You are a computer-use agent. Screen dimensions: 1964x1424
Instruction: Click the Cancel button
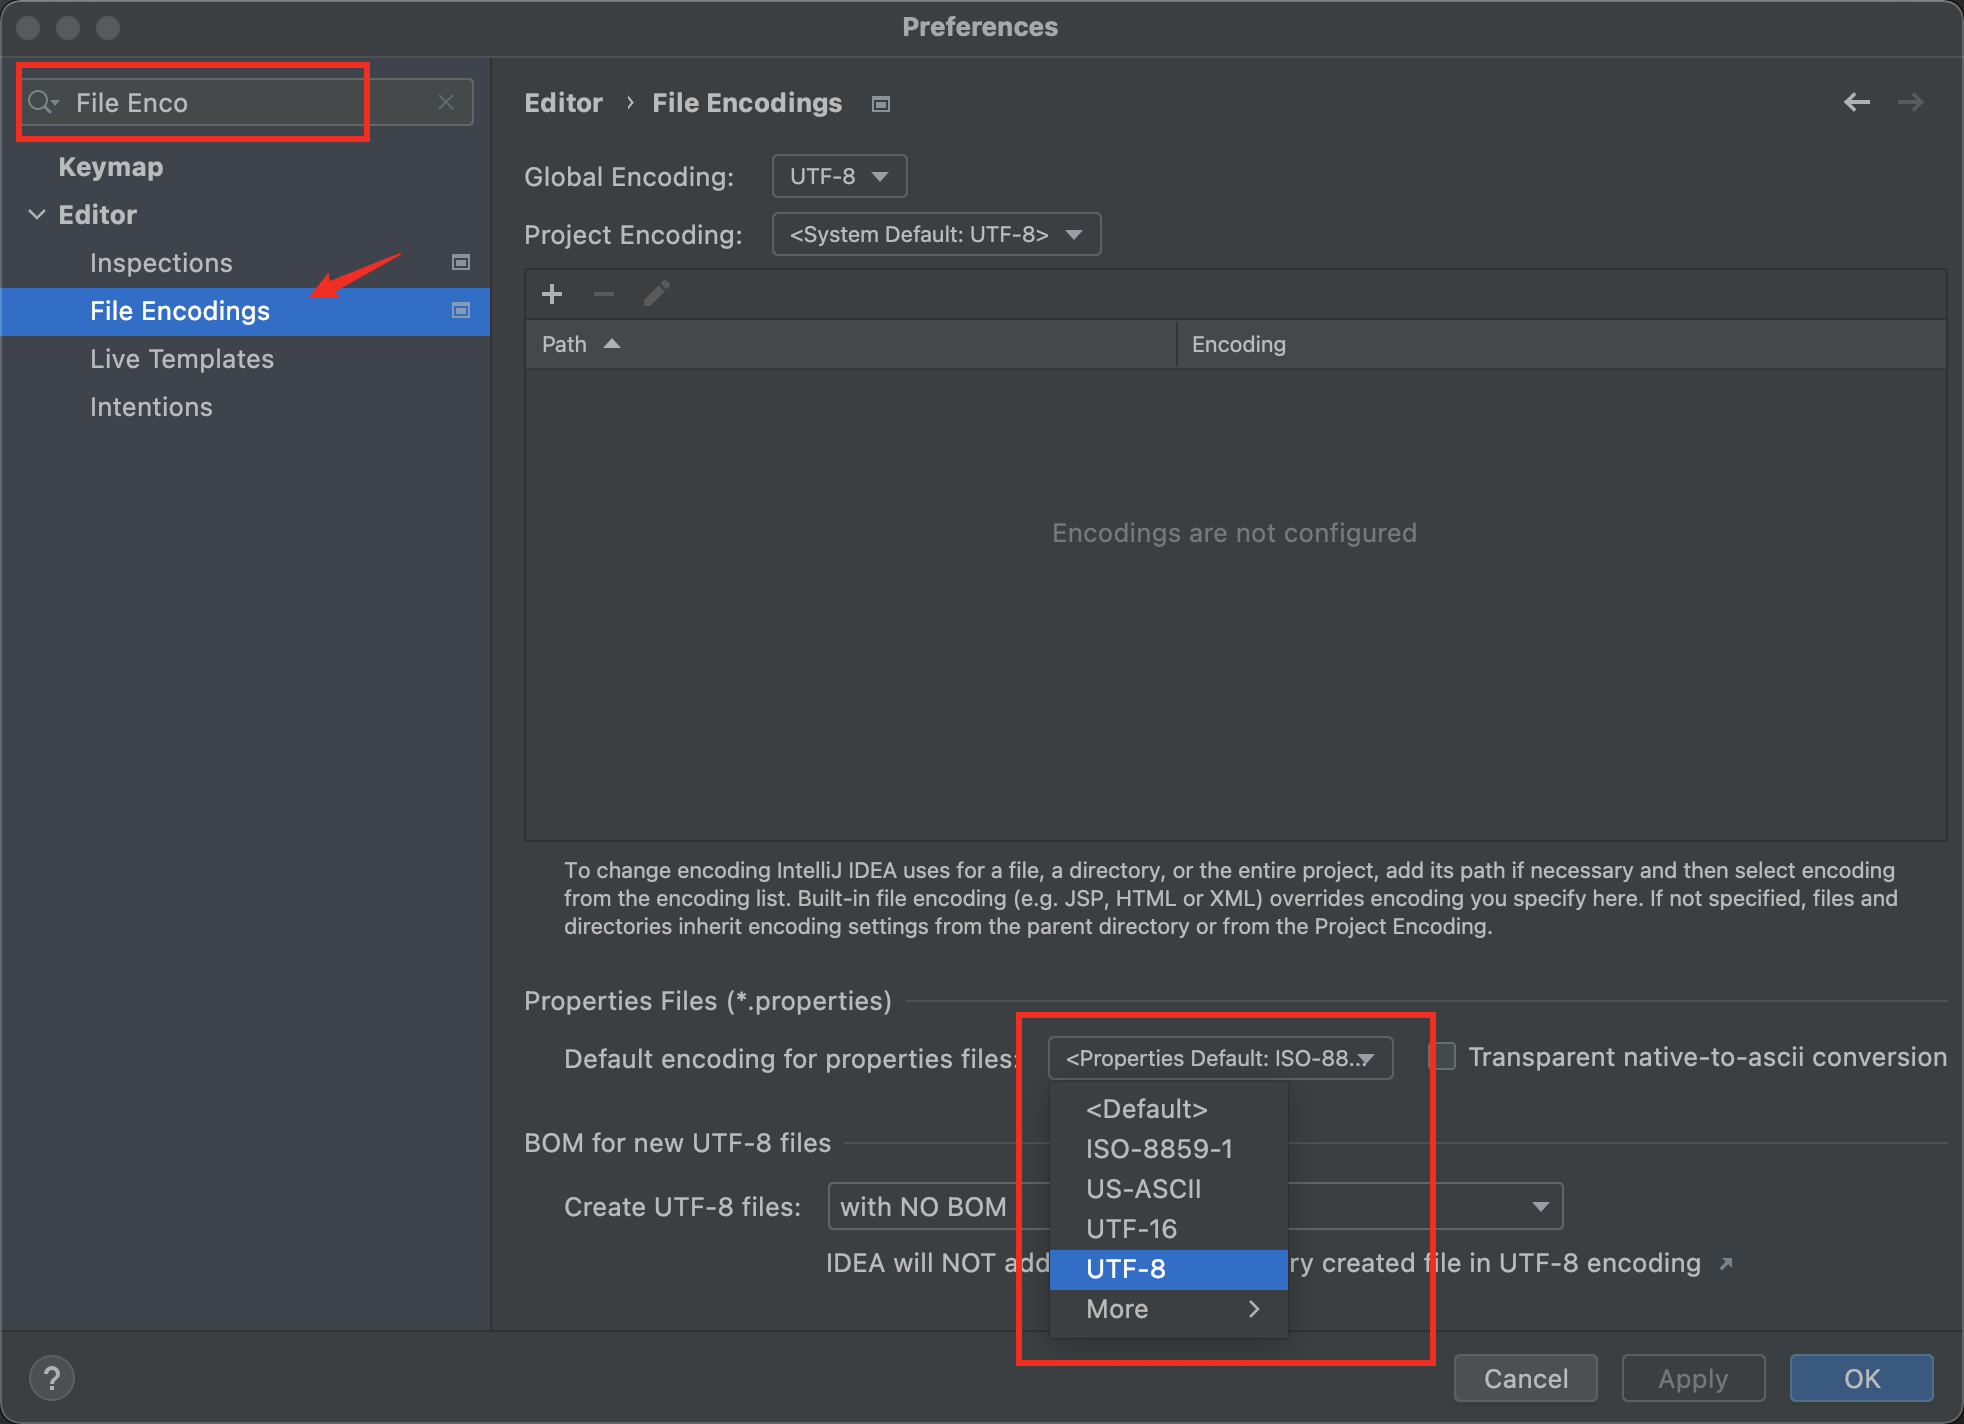click(x=1526, y=1378)
